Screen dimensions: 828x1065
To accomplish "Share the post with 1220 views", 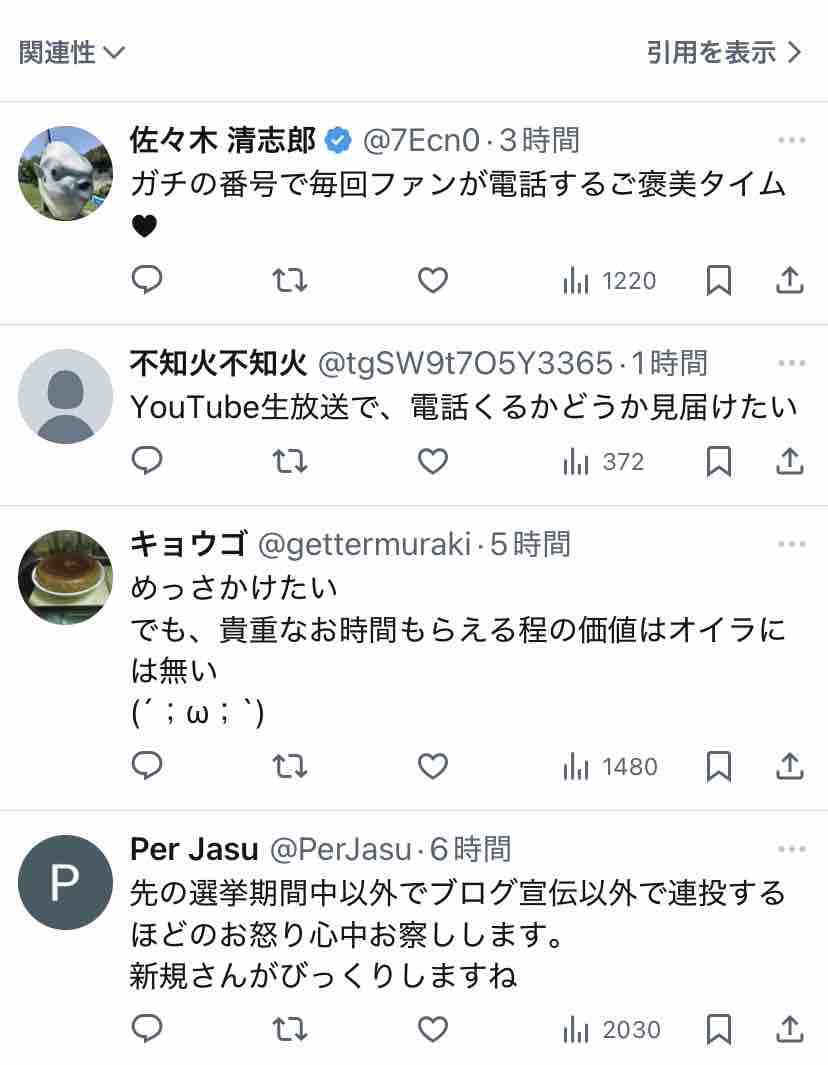I will tap(790, 280).
